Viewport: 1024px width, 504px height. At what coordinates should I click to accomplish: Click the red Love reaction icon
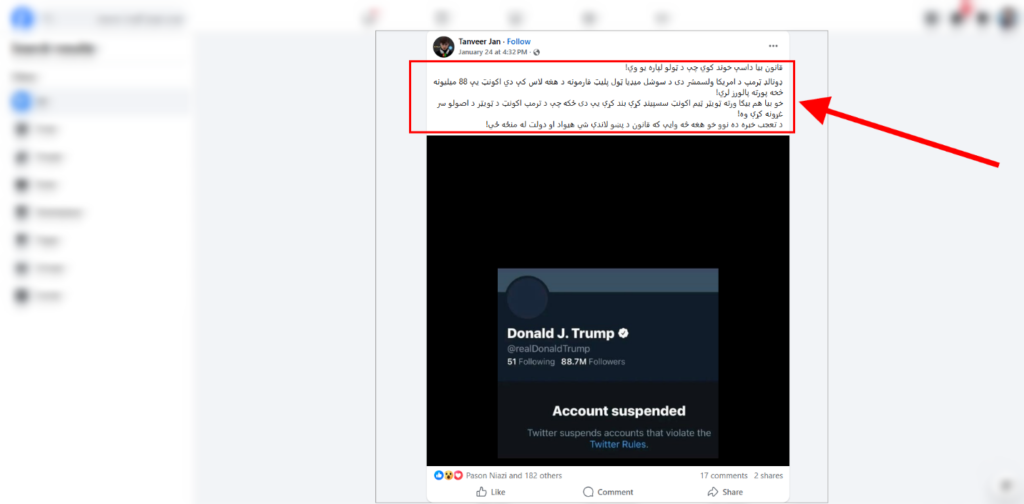(x=458, y=475)
